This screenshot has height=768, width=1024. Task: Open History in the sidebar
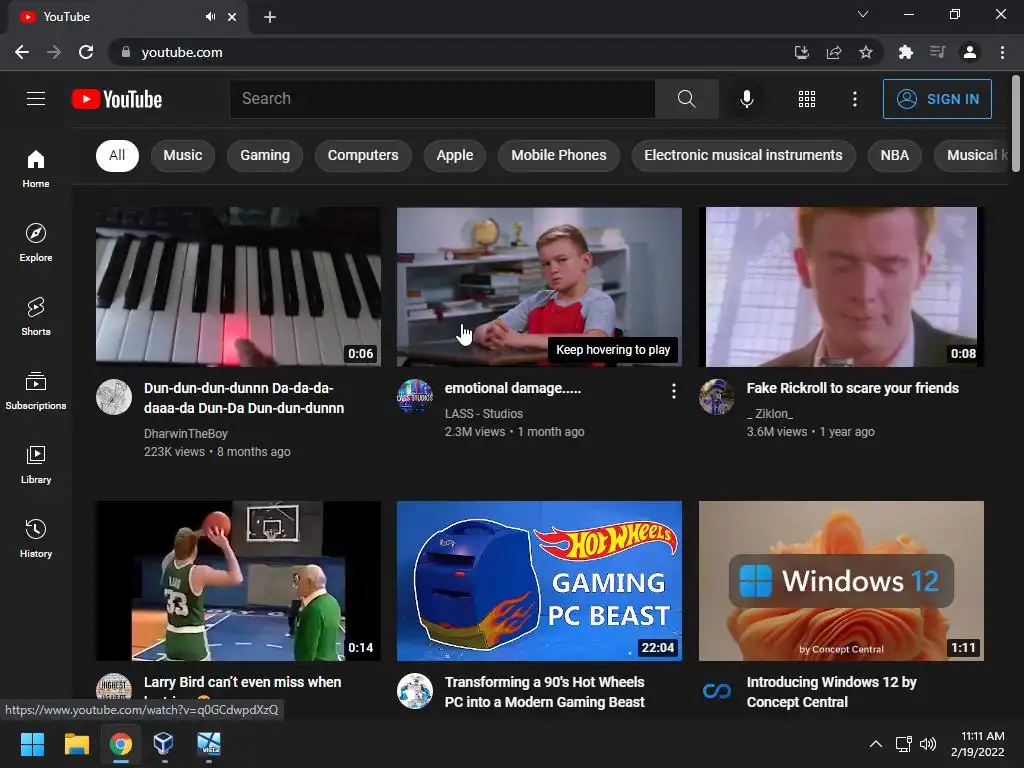[x=36, y=539]
